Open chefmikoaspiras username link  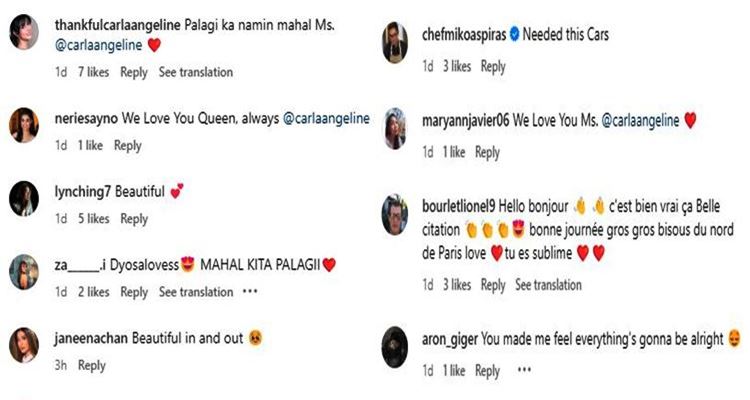pos(464,35)
